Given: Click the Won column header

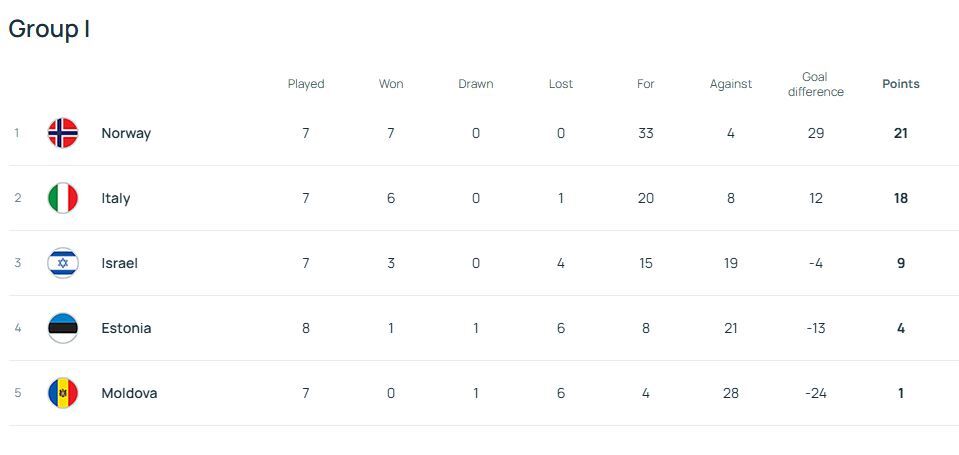Looking at the screenshot, I should pos(391,84).
